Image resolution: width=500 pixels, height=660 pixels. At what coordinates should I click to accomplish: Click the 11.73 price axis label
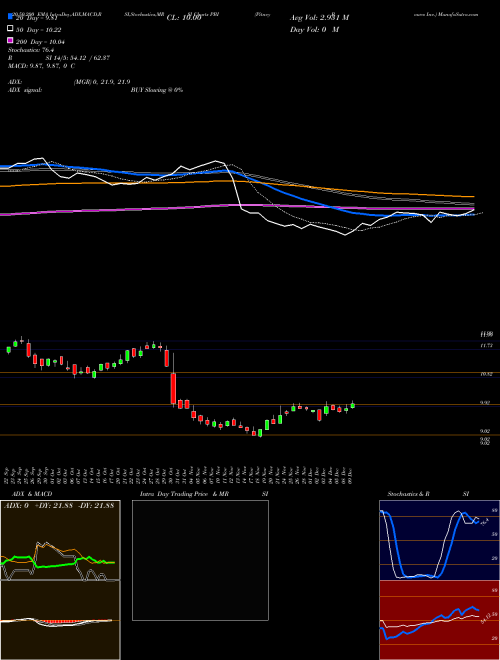click(487, 345)
